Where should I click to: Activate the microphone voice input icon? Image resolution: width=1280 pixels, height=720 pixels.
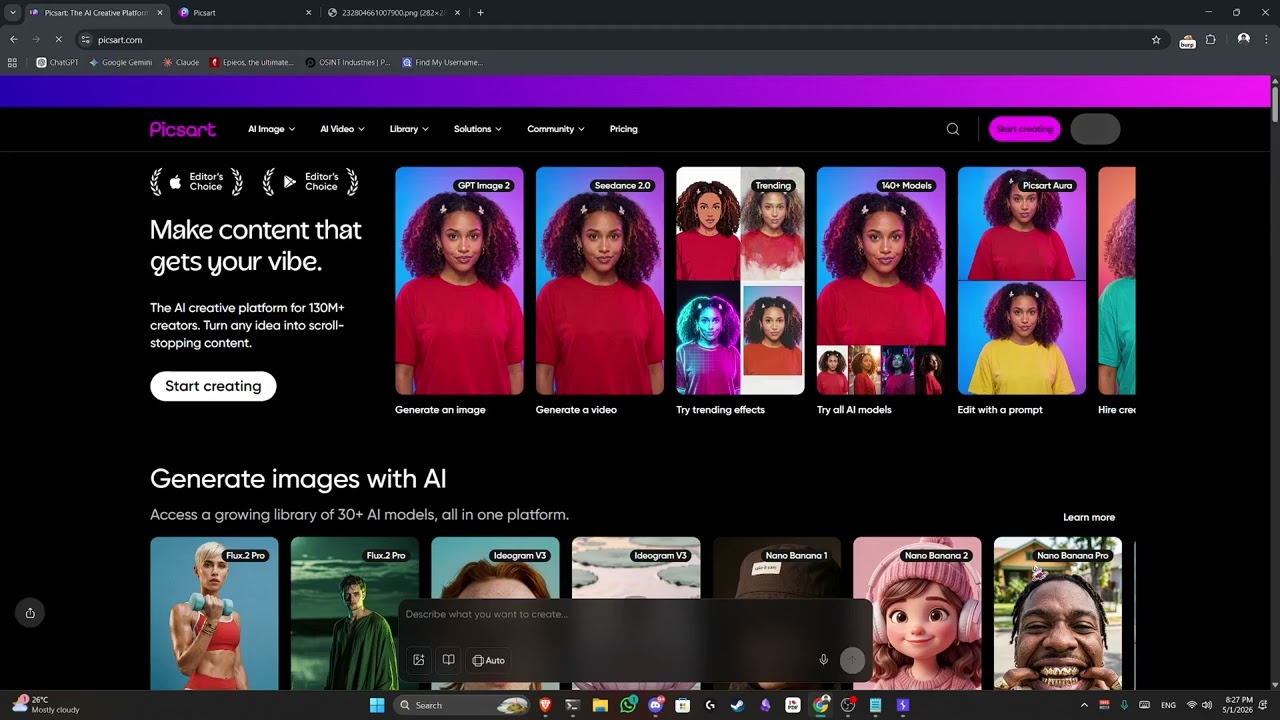pyautogui.click(x=824, y=660)
